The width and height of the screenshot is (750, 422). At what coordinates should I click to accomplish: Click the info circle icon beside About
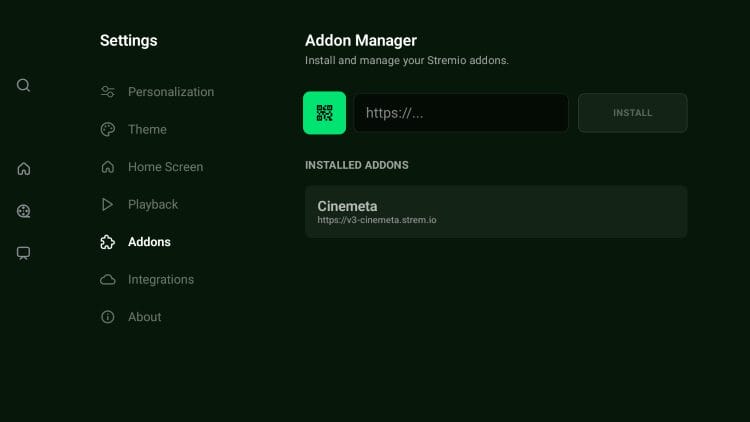[x=108, y=317]
